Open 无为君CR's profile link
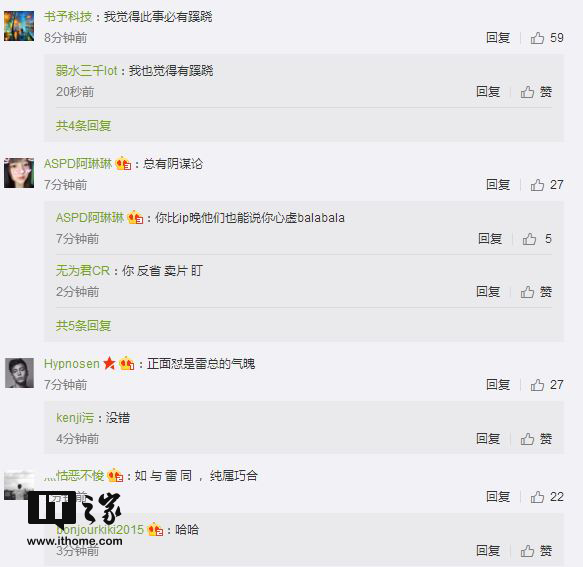The height and width of the screenshot is (567, 583). click(x=83, y=270)
